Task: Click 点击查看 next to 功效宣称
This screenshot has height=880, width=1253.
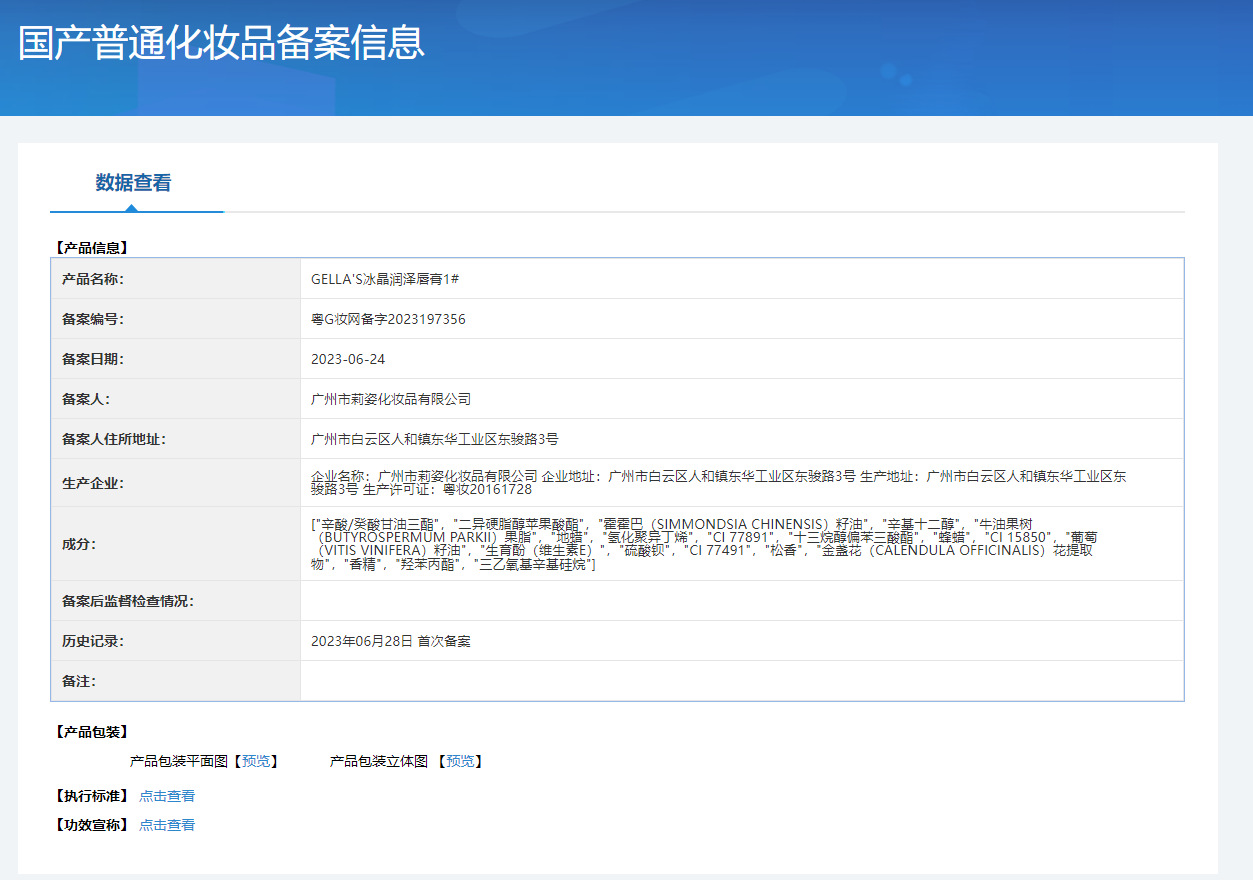Action: 167,825
